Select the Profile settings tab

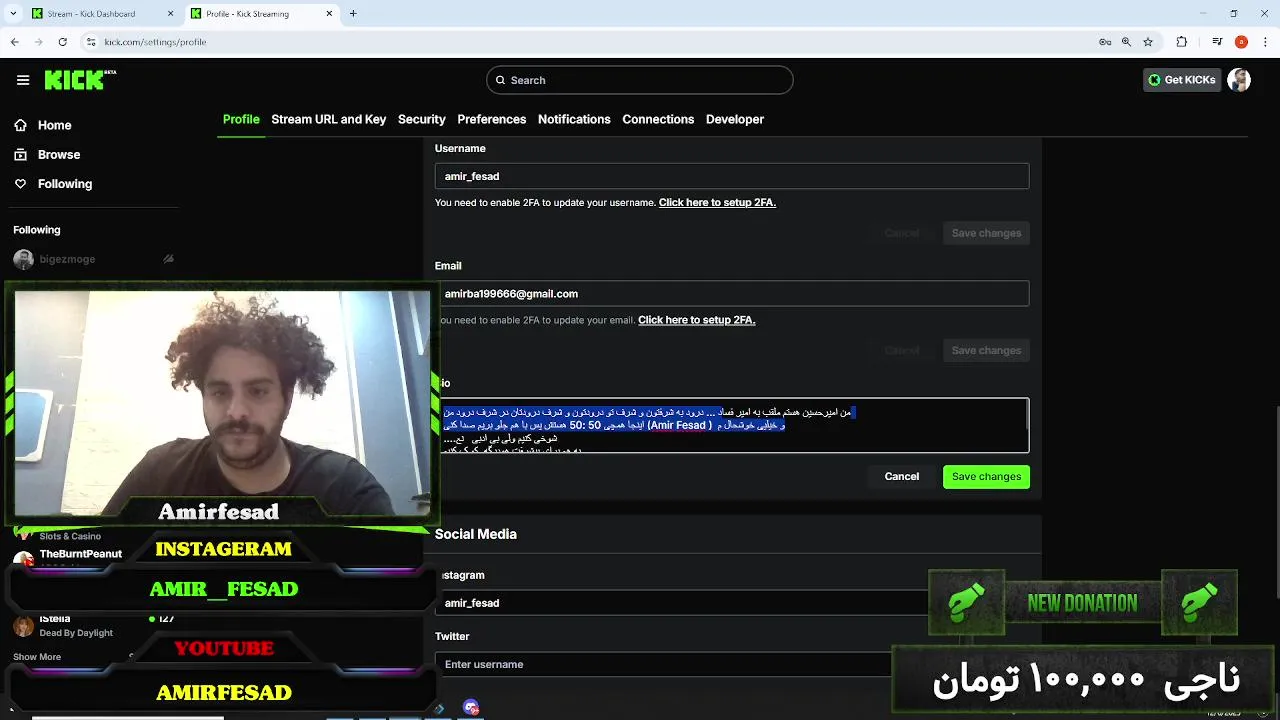pyautogui.click(x=241, y=119)
